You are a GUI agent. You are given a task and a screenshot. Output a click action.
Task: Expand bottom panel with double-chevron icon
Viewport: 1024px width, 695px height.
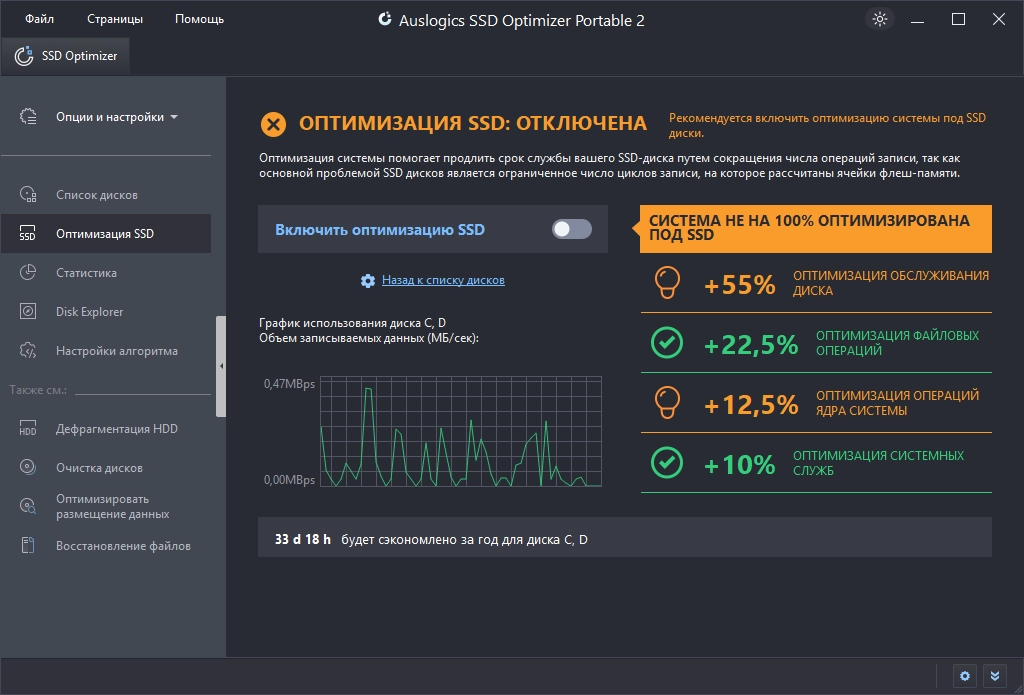click(995, 675)
